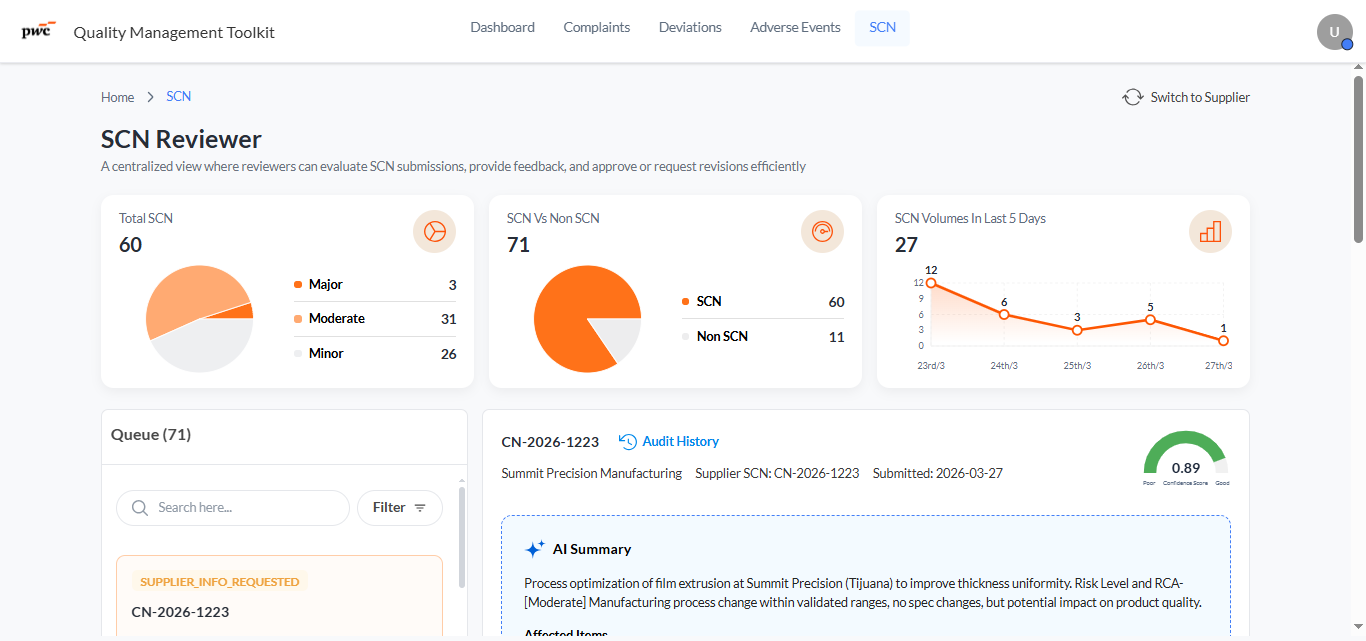Click the PwC logo
1366x641 pixels.
pyautogui.click(x=38, y=30)
